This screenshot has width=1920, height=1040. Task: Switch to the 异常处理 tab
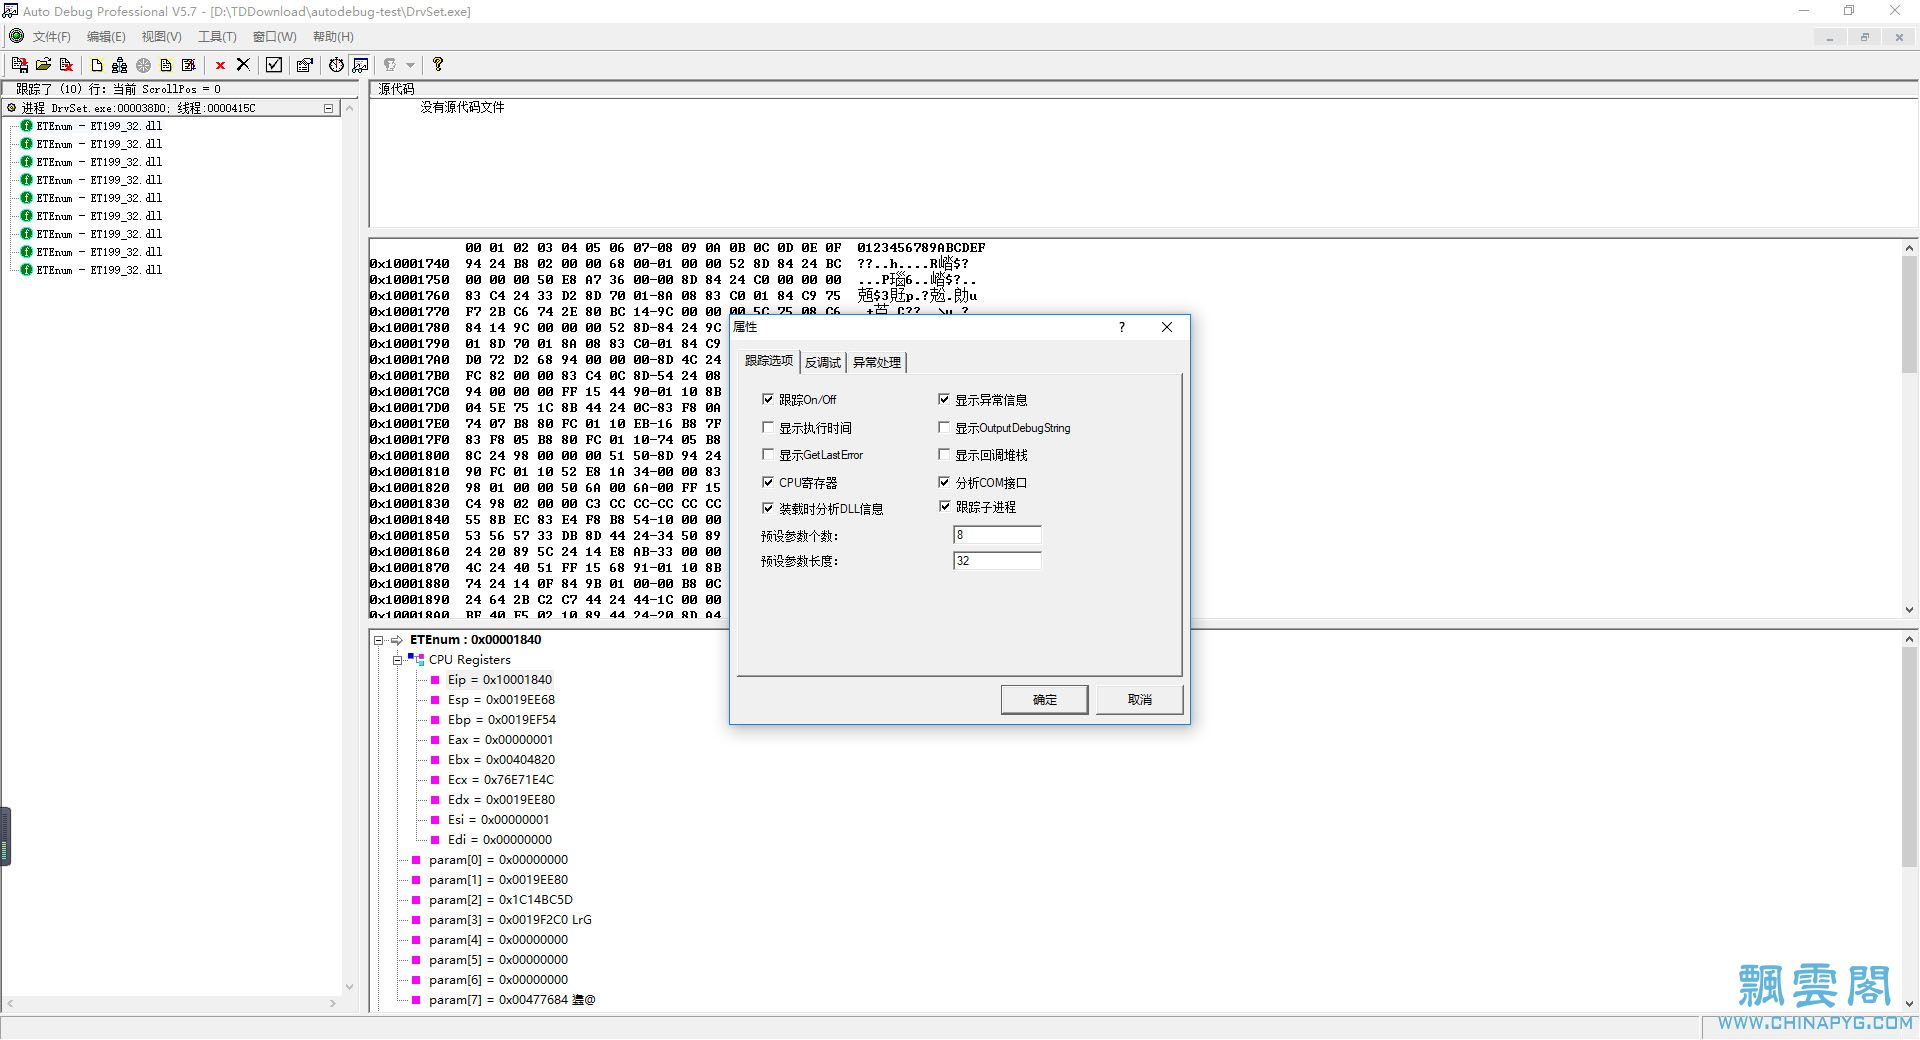[877, 362]
